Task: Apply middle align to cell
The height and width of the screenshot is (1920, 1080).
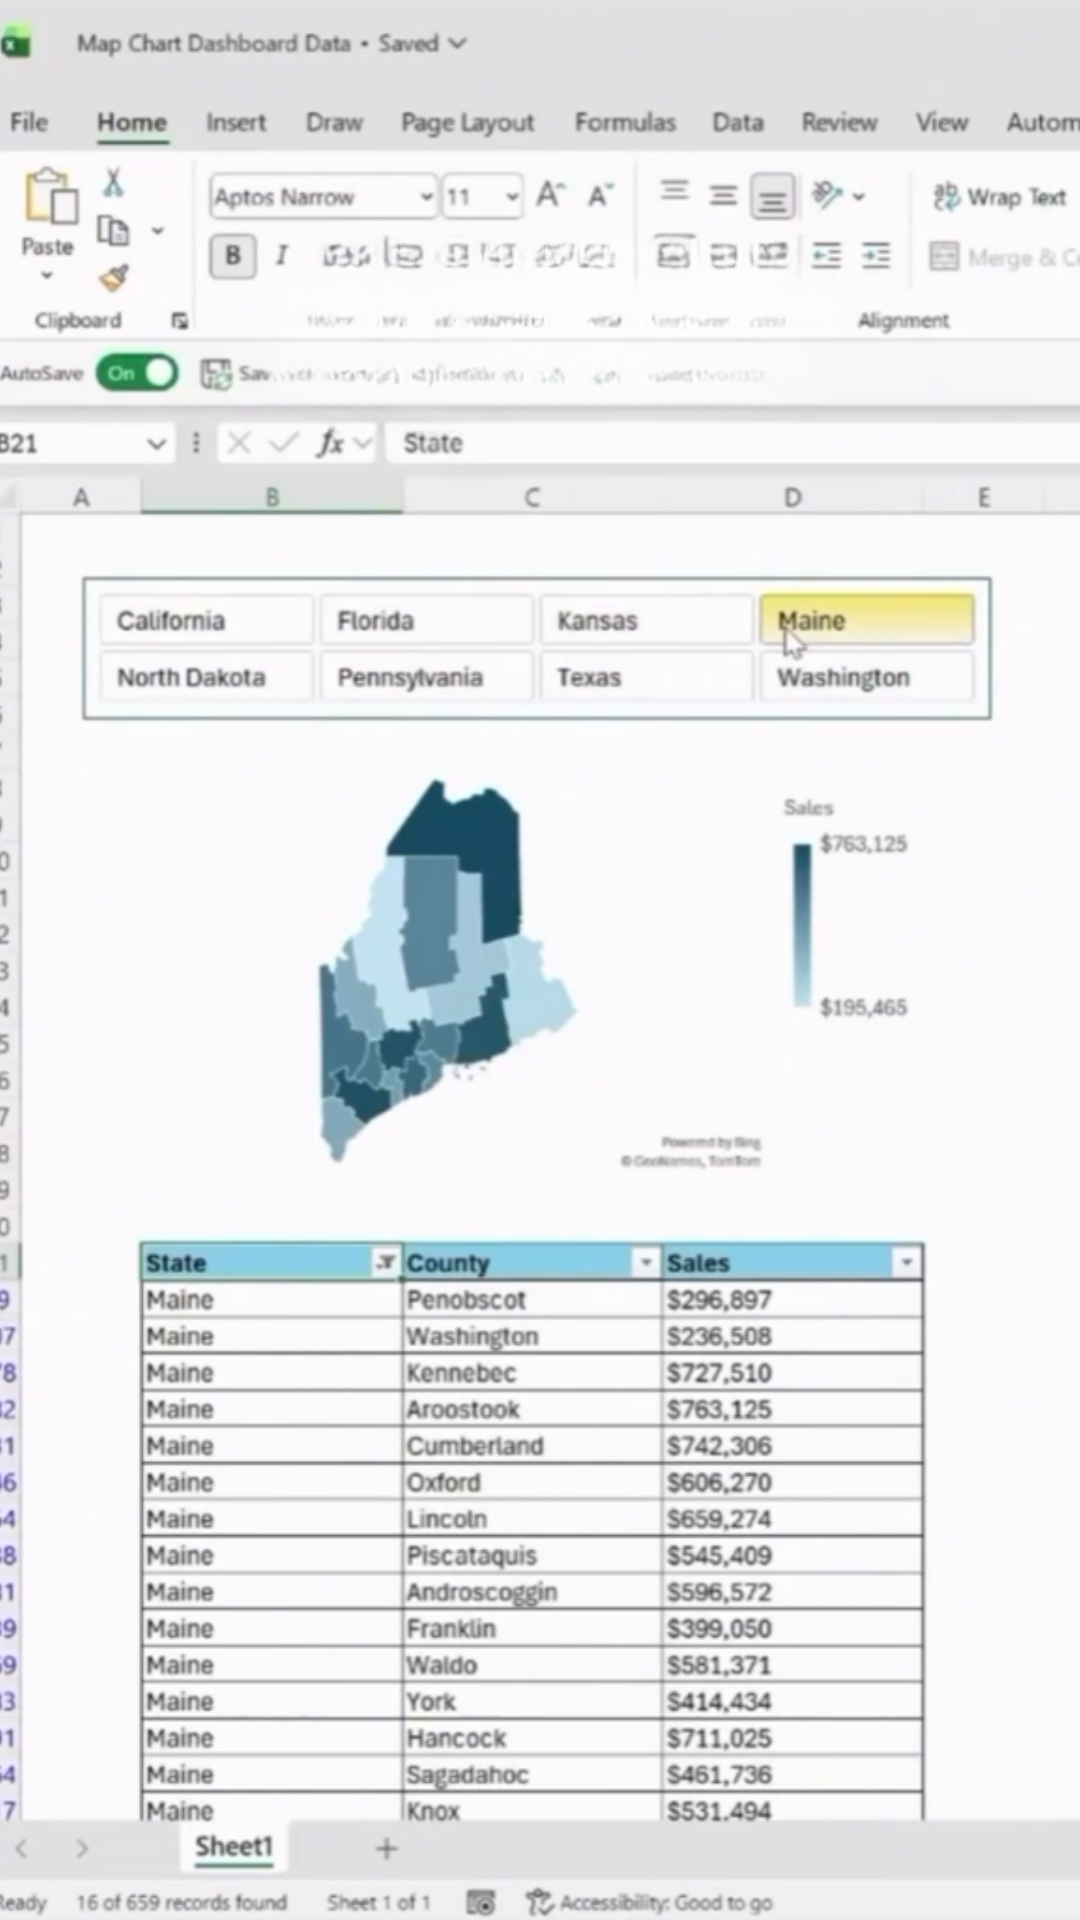Action: tap(723, 195)
